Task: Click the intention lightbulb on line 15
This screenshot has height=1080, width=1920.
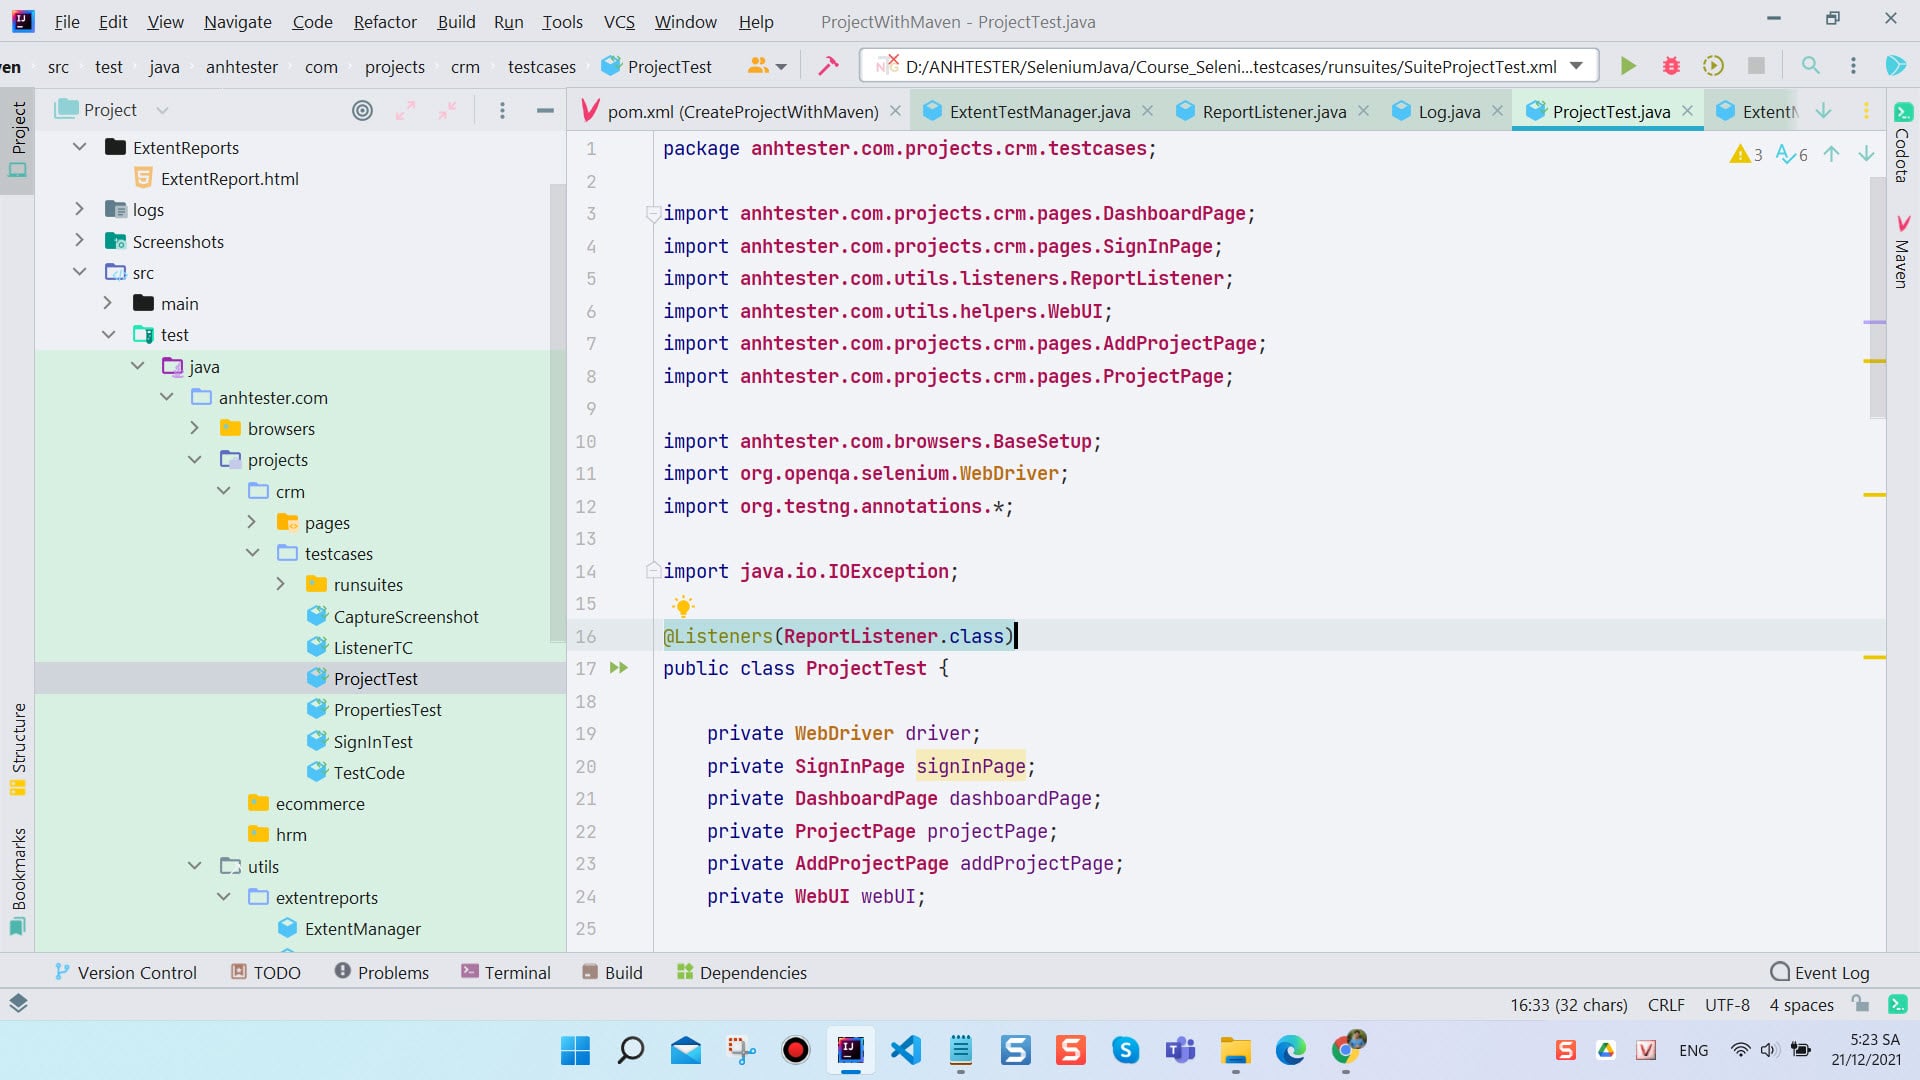Action: pos(683,605)
